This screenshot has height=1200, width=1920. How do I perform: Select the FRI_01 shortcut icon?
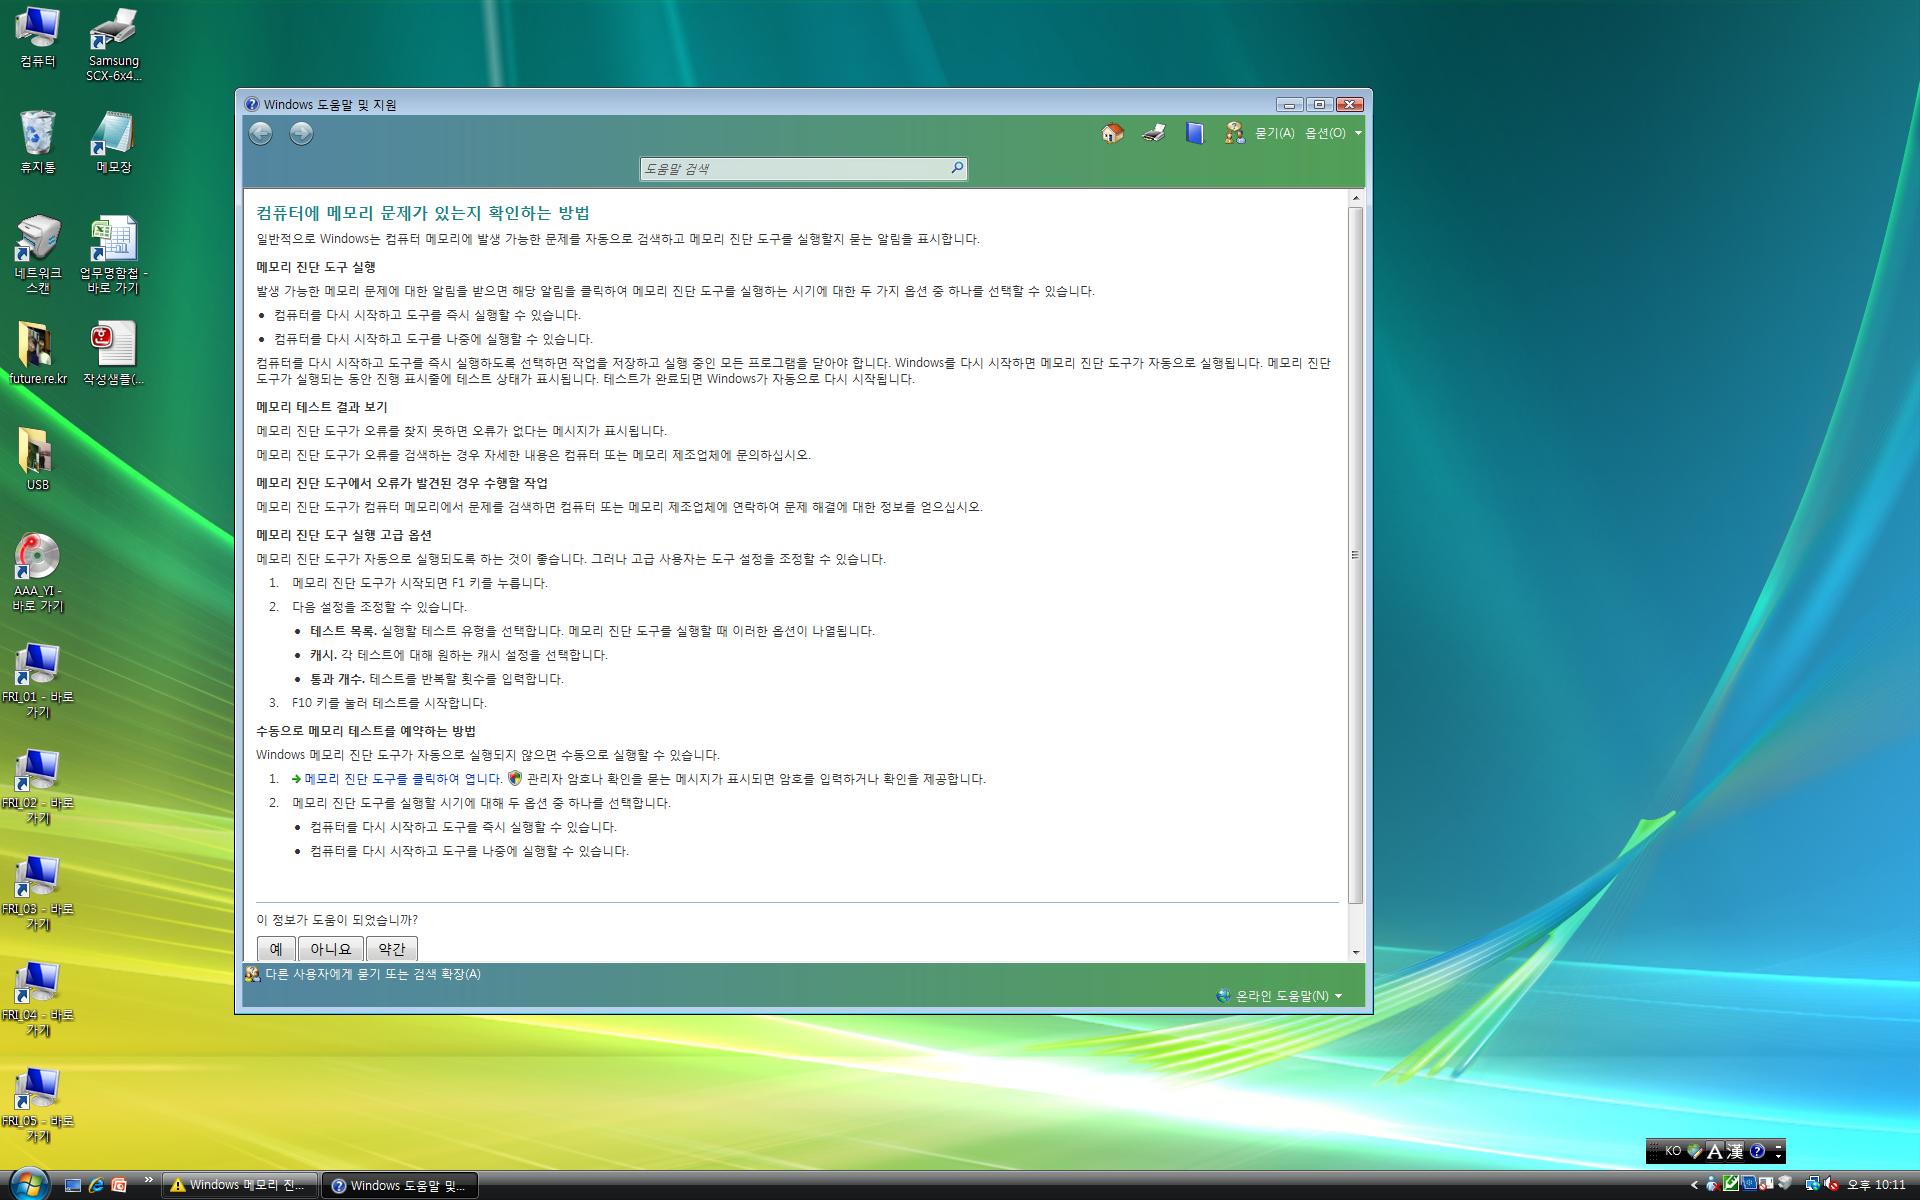coord(38,681)
